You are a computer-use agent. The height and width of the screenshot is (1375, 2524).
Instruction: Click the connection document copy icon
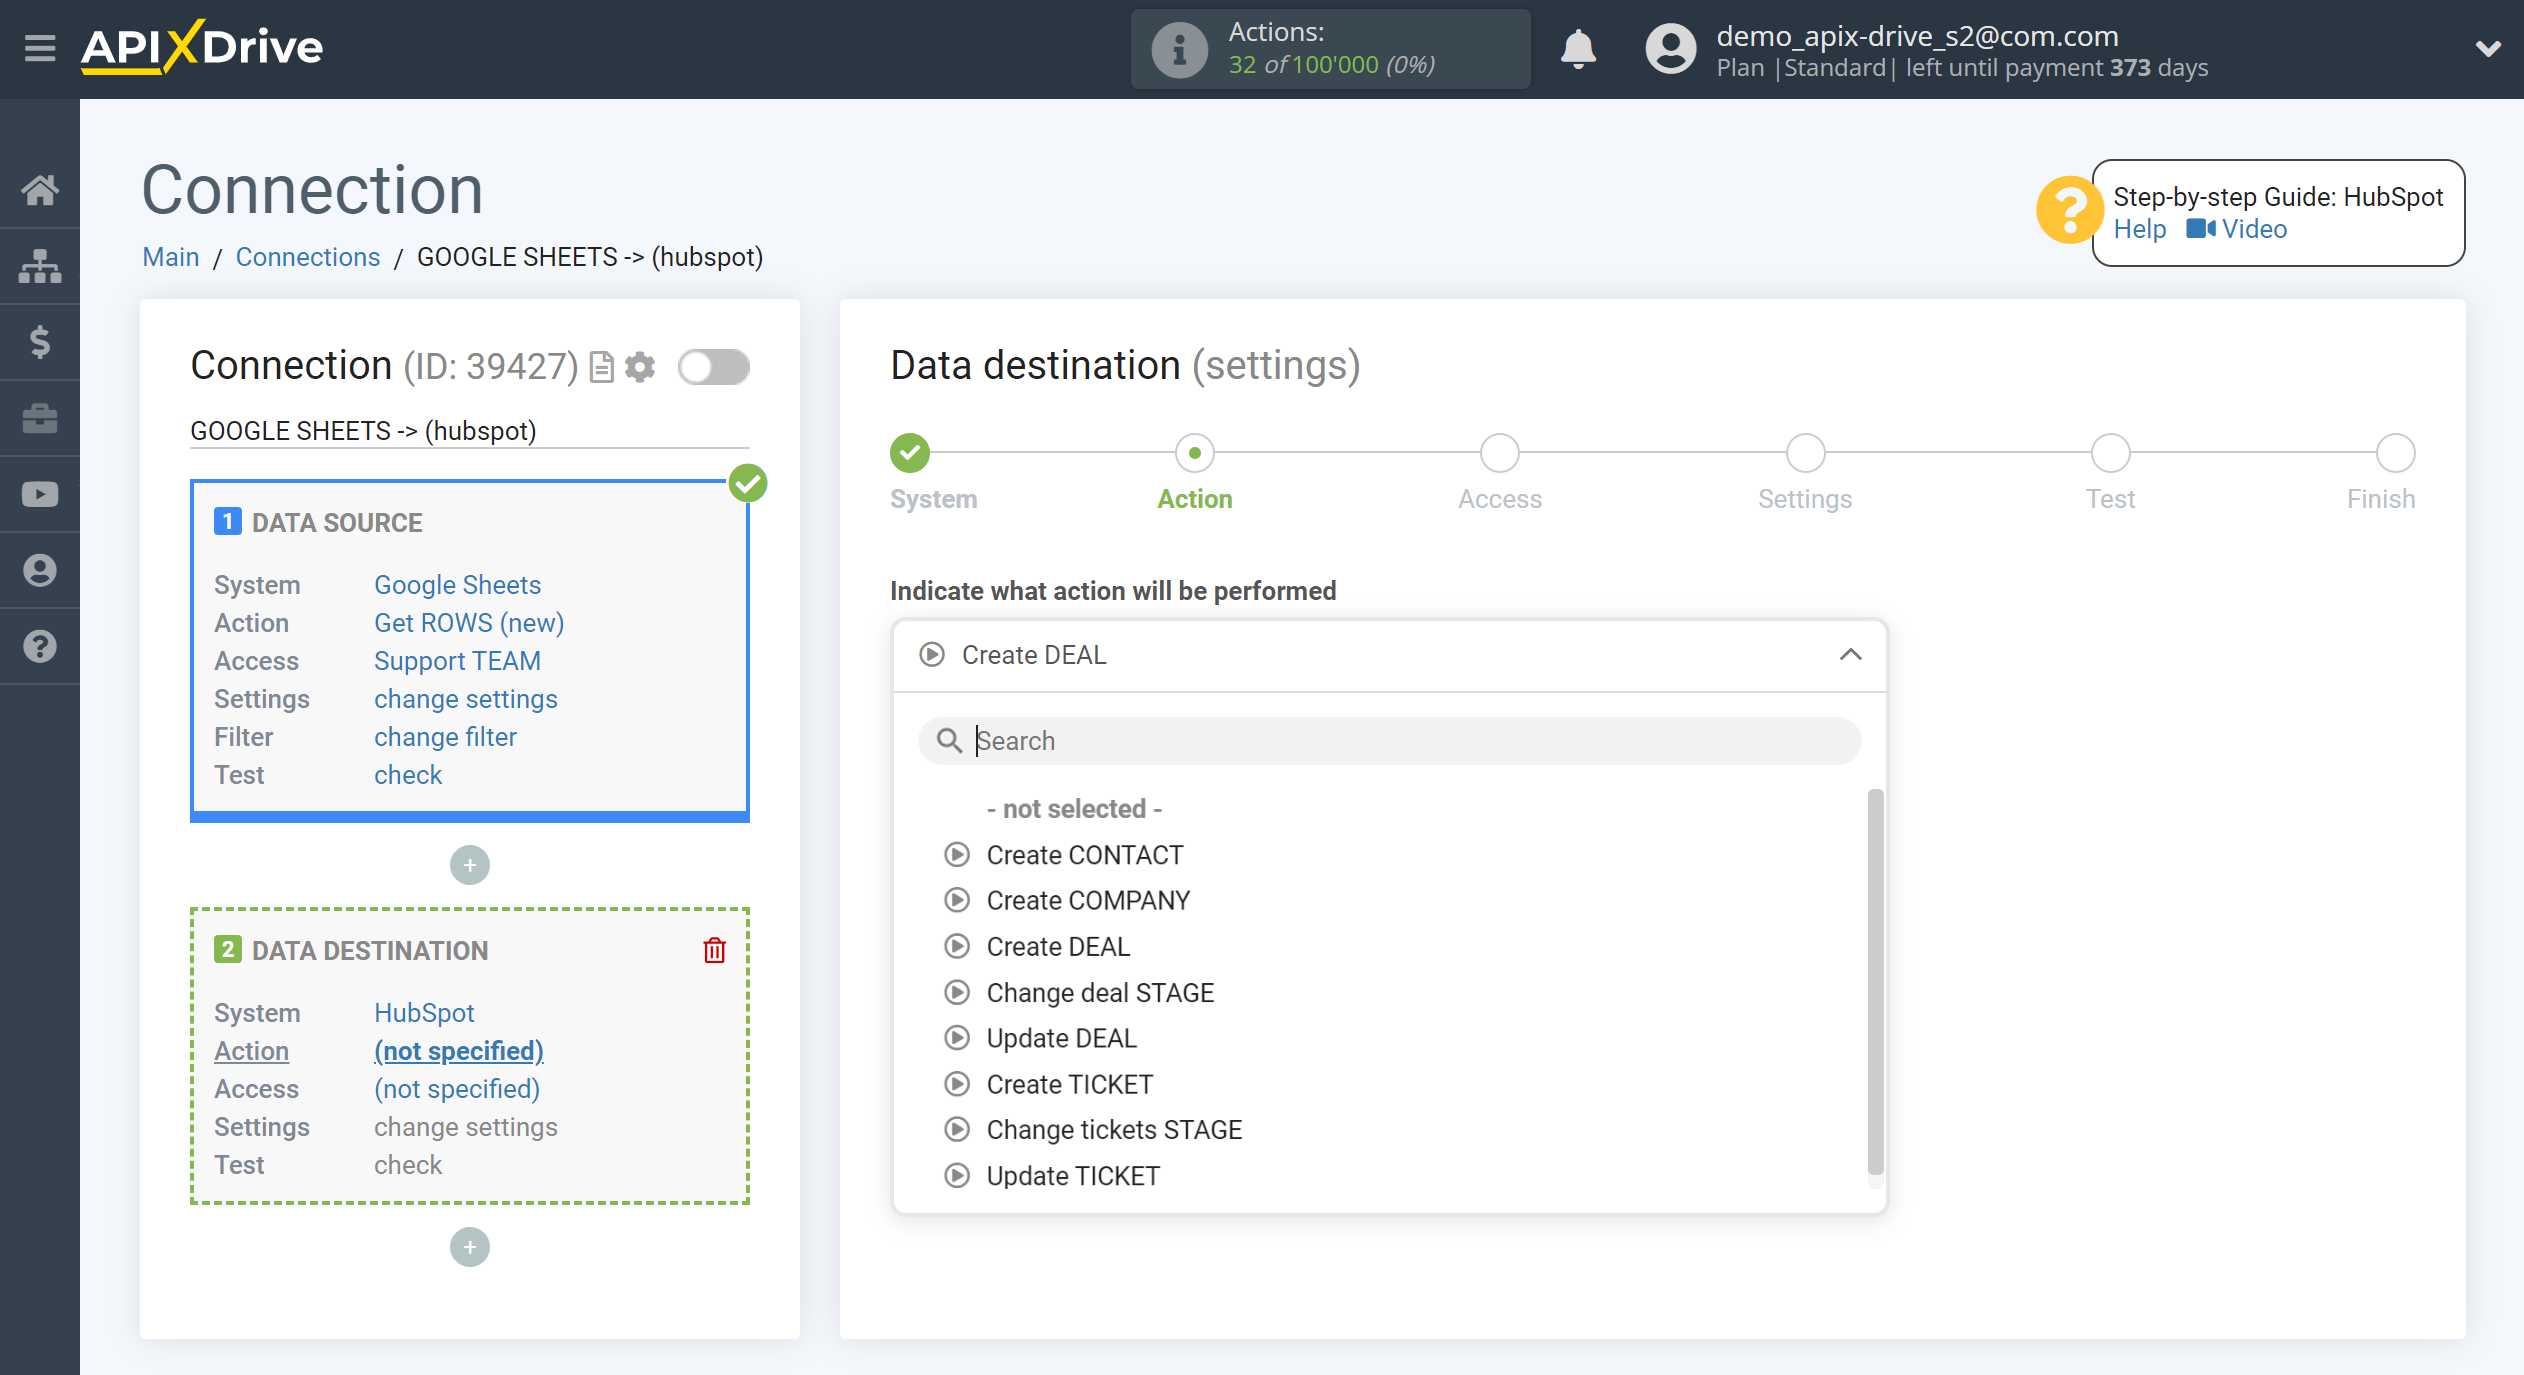pos(601,367)
